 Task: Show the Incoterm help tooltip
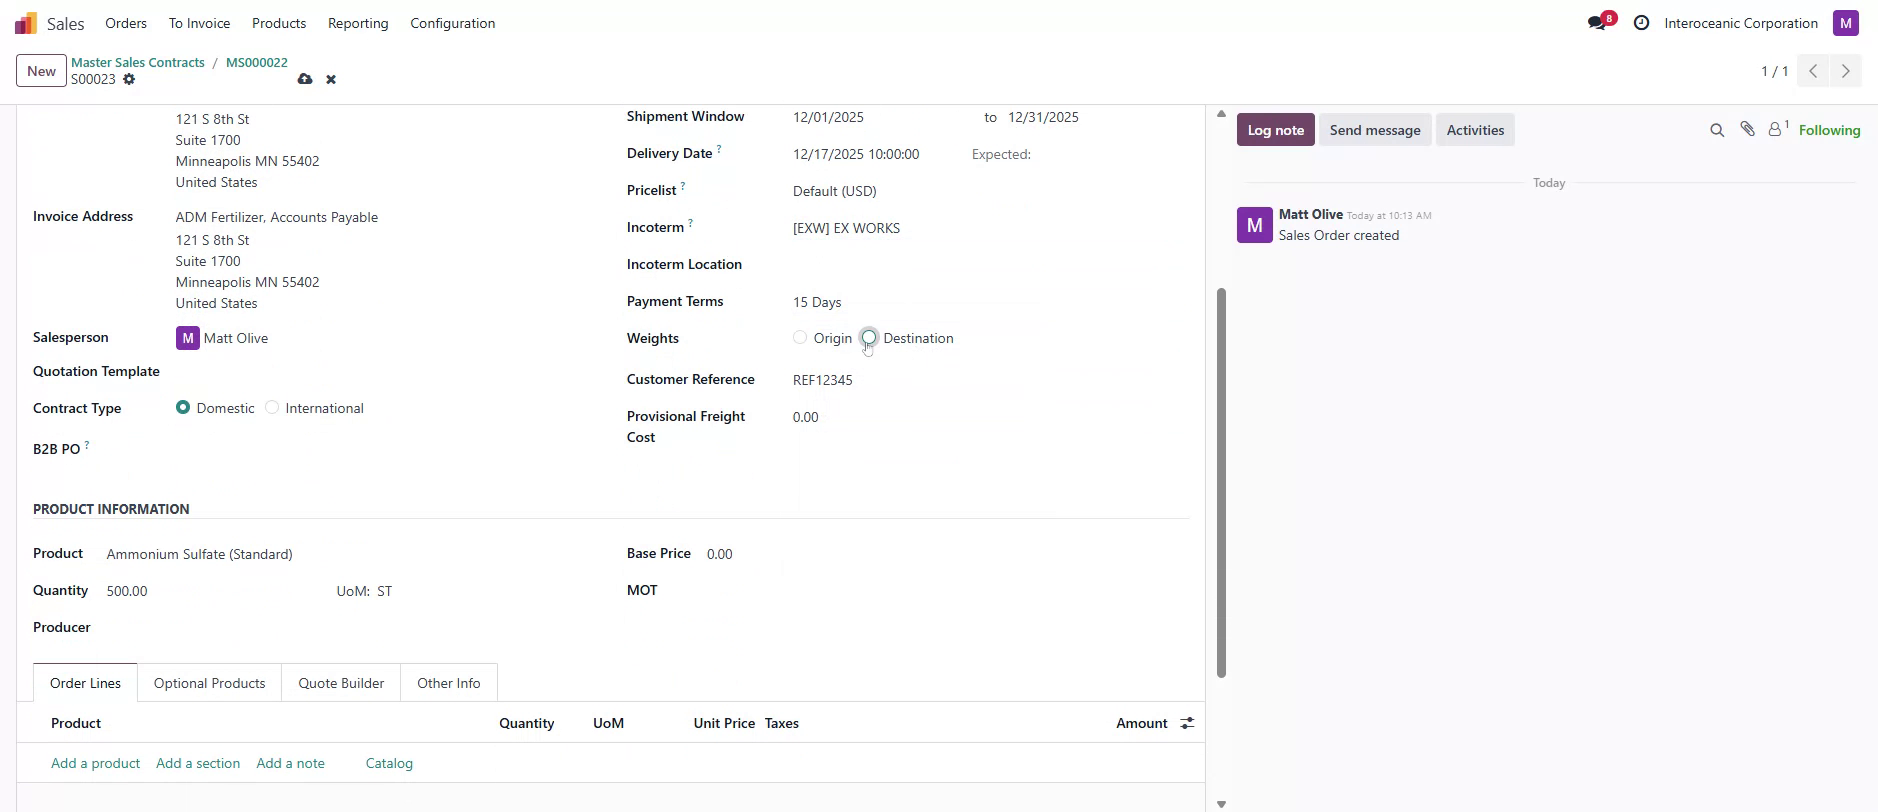click(x=690, y=223)
